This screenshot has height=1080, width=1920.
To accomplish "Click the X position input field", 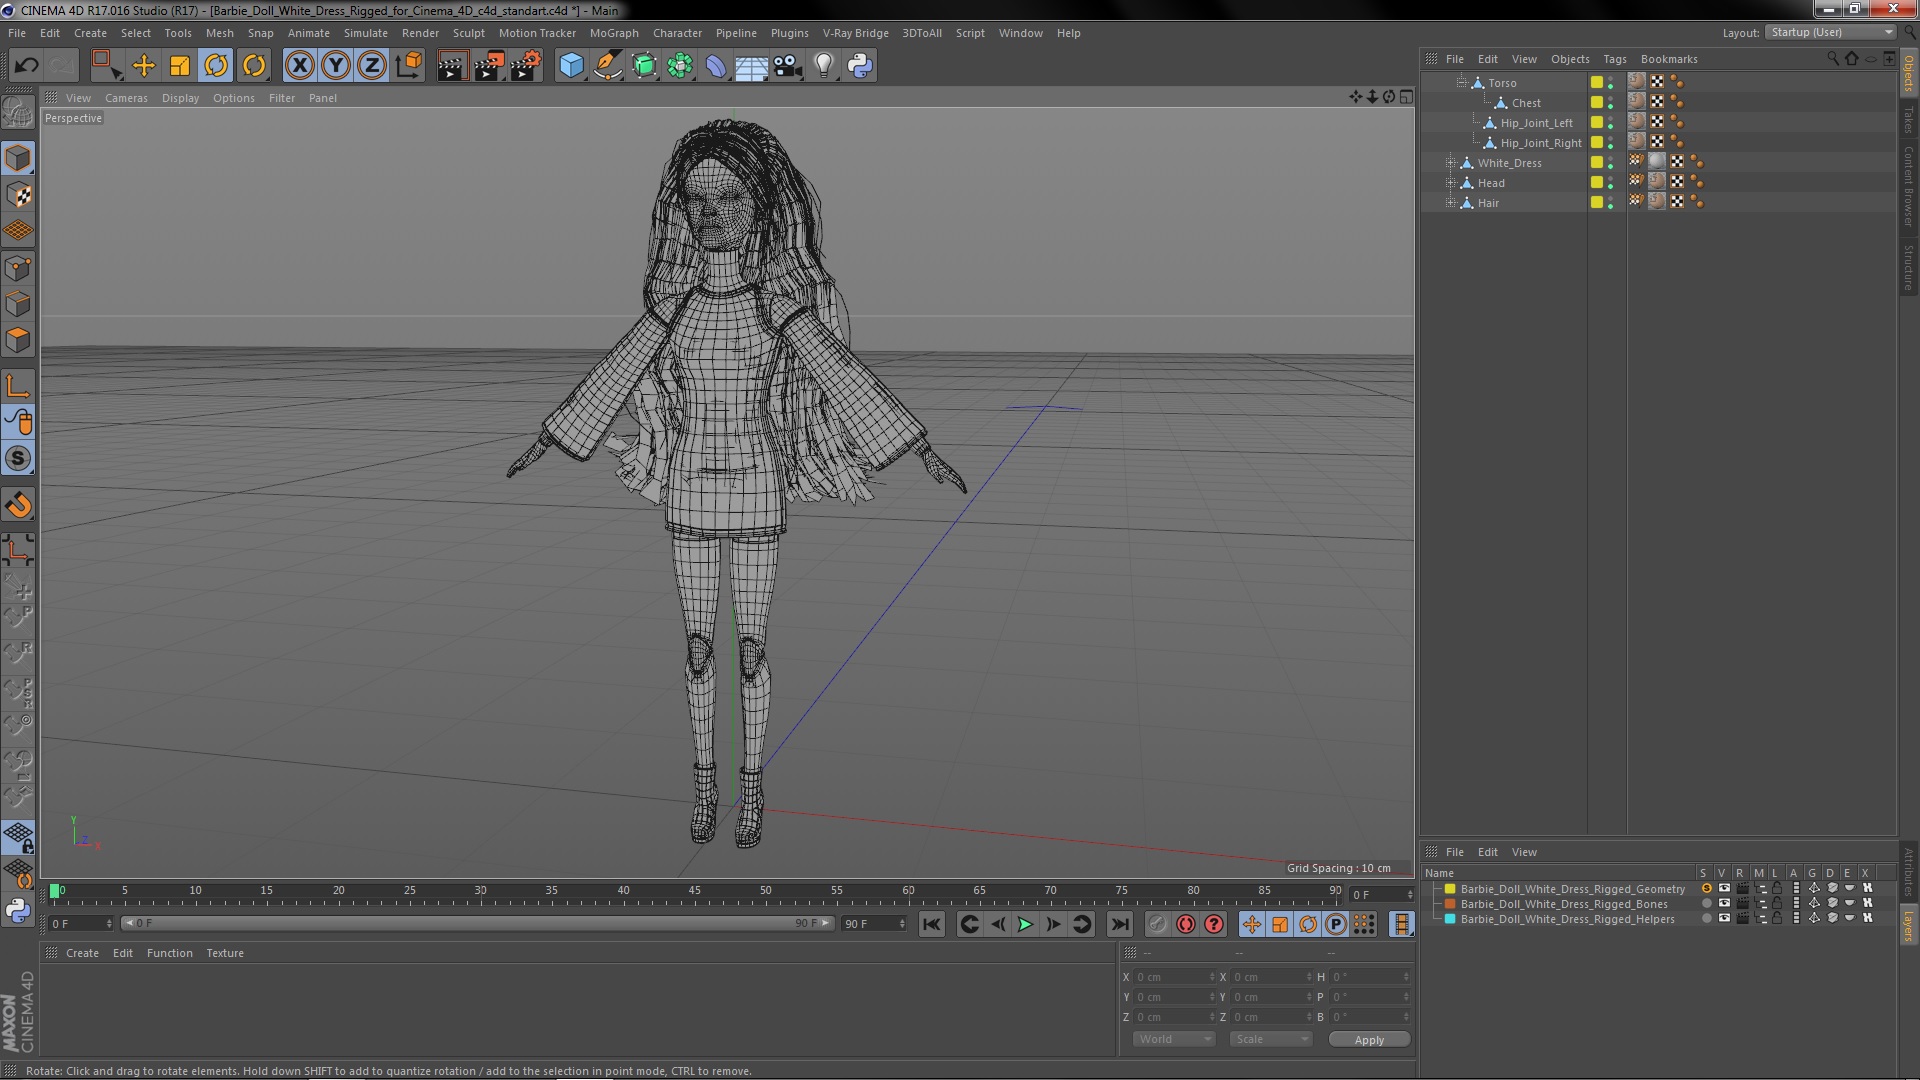I will [x=1174, y=977].
